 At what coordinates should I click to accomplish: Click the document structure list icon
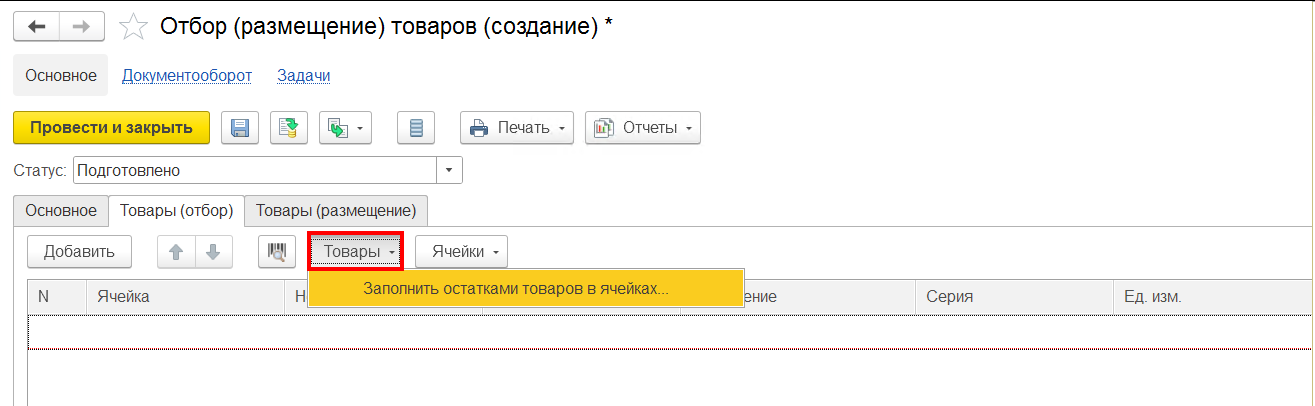(417, 128)
